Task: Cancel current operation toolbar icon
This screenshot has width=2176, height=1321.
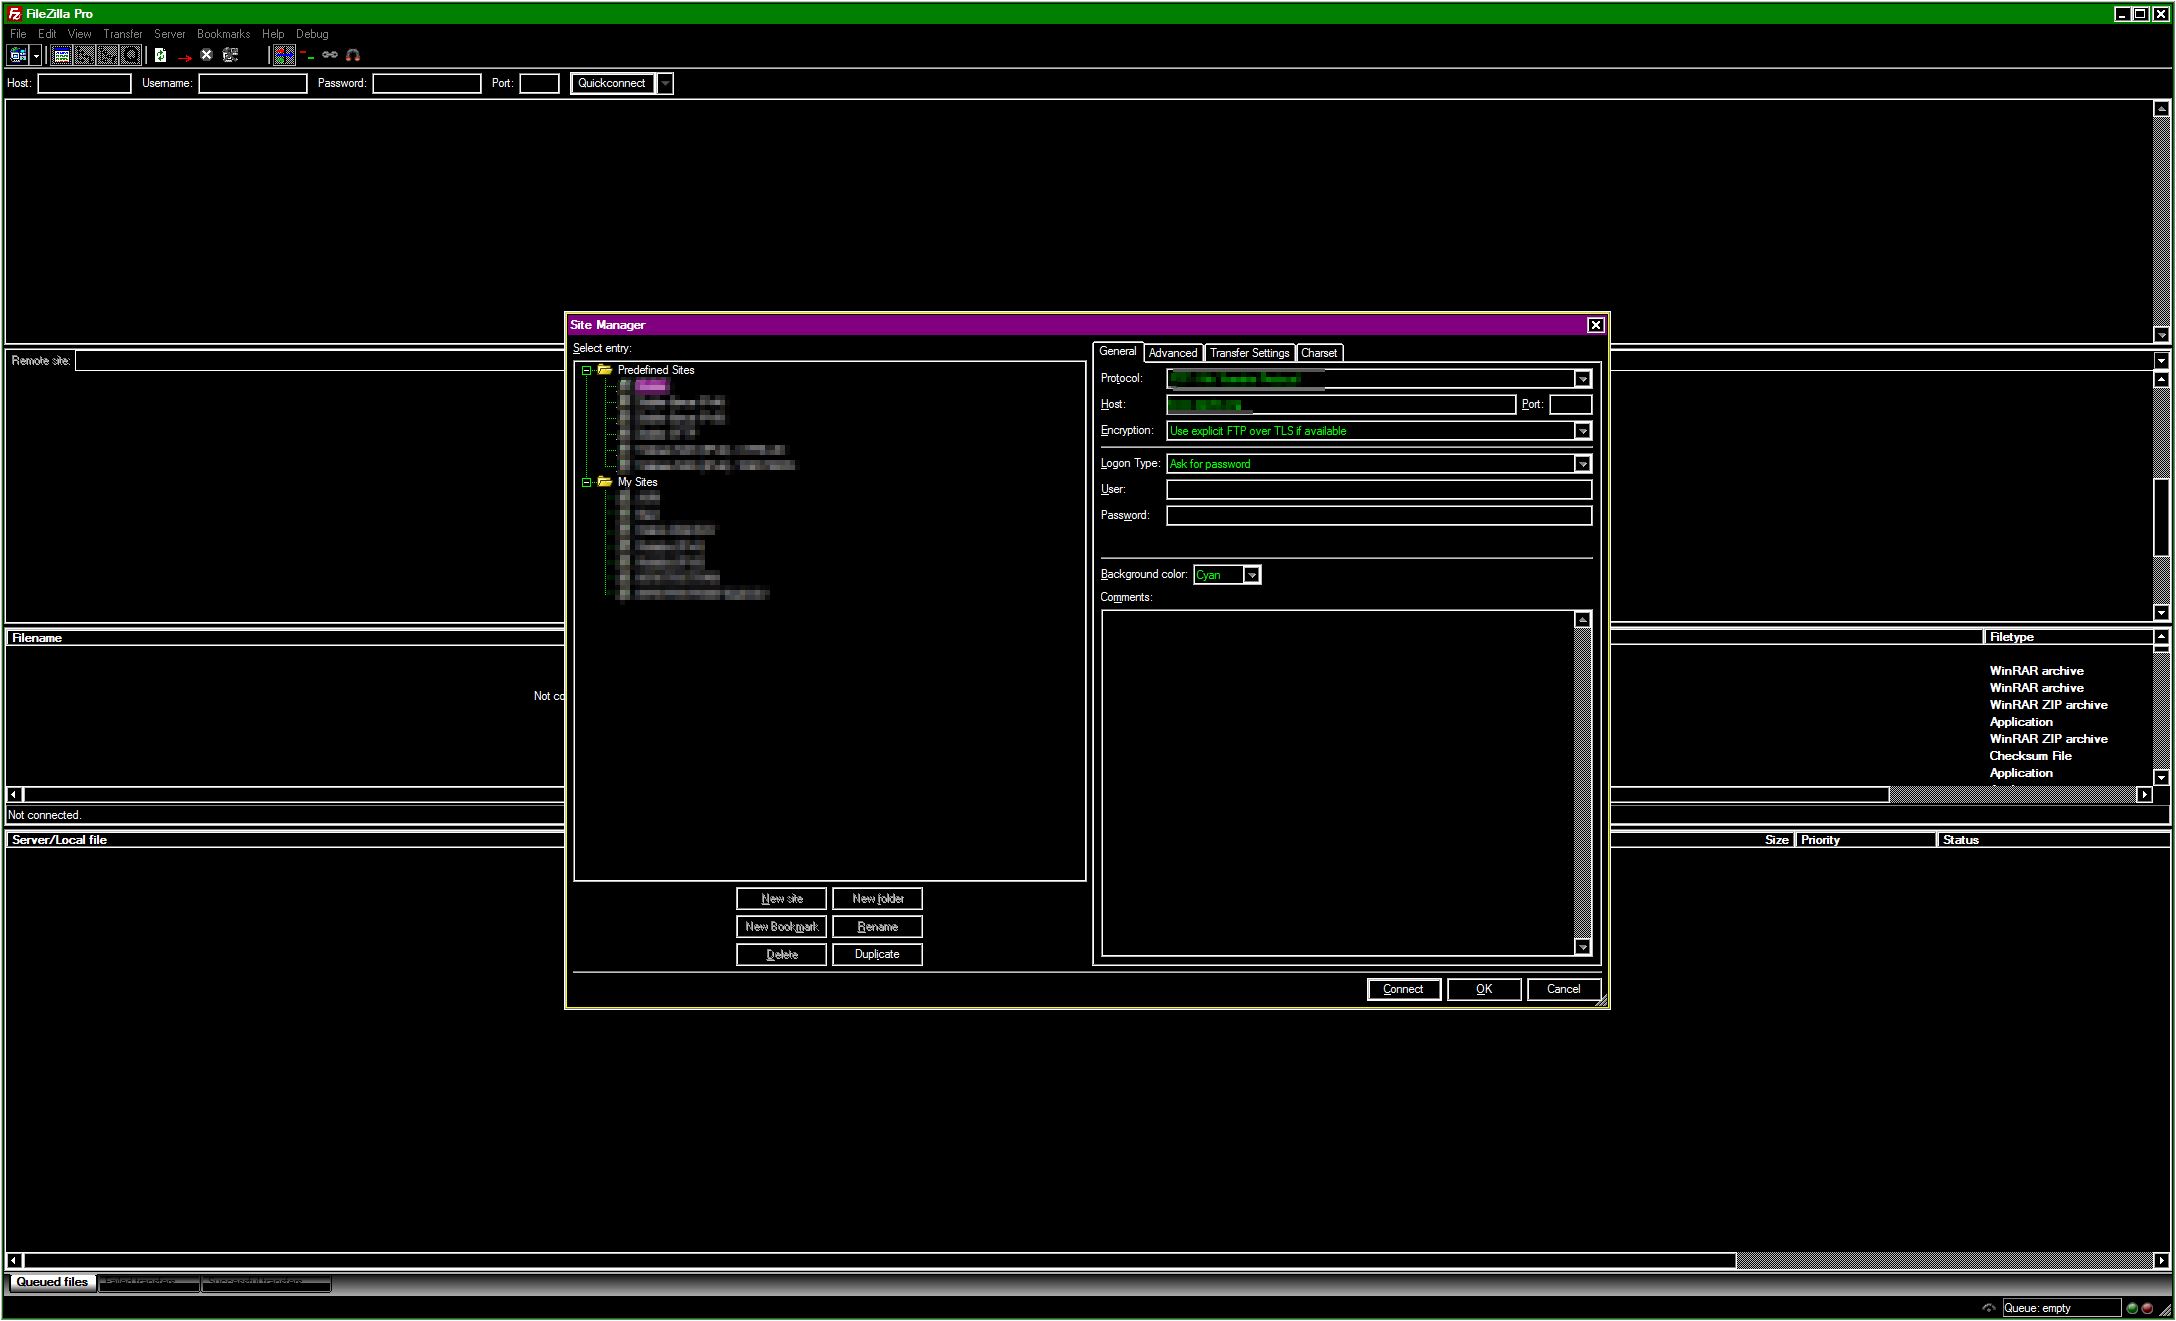Action: 206,55
